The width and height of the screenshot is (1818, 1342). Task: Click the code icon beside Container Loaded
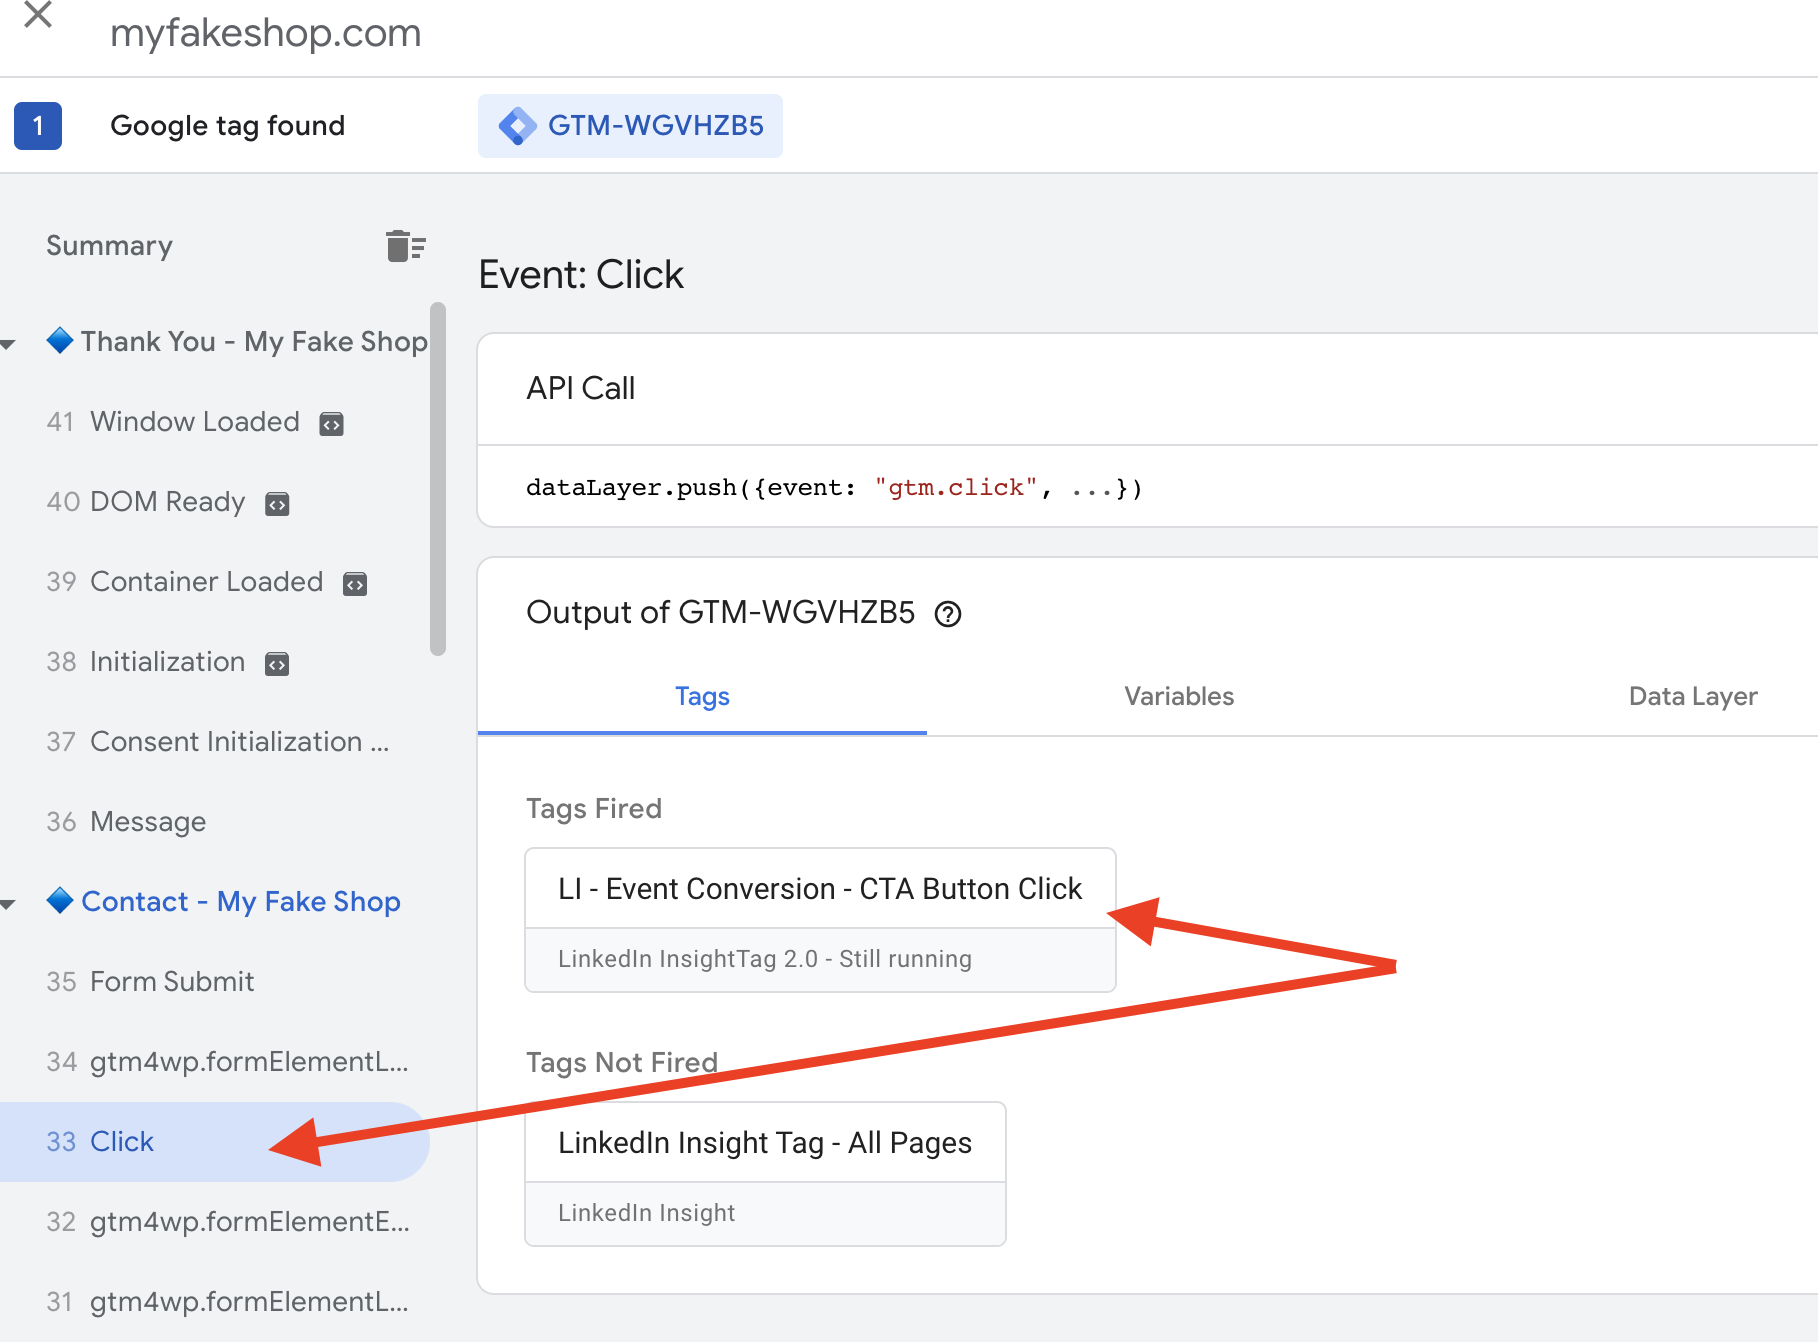click(355, 583)
